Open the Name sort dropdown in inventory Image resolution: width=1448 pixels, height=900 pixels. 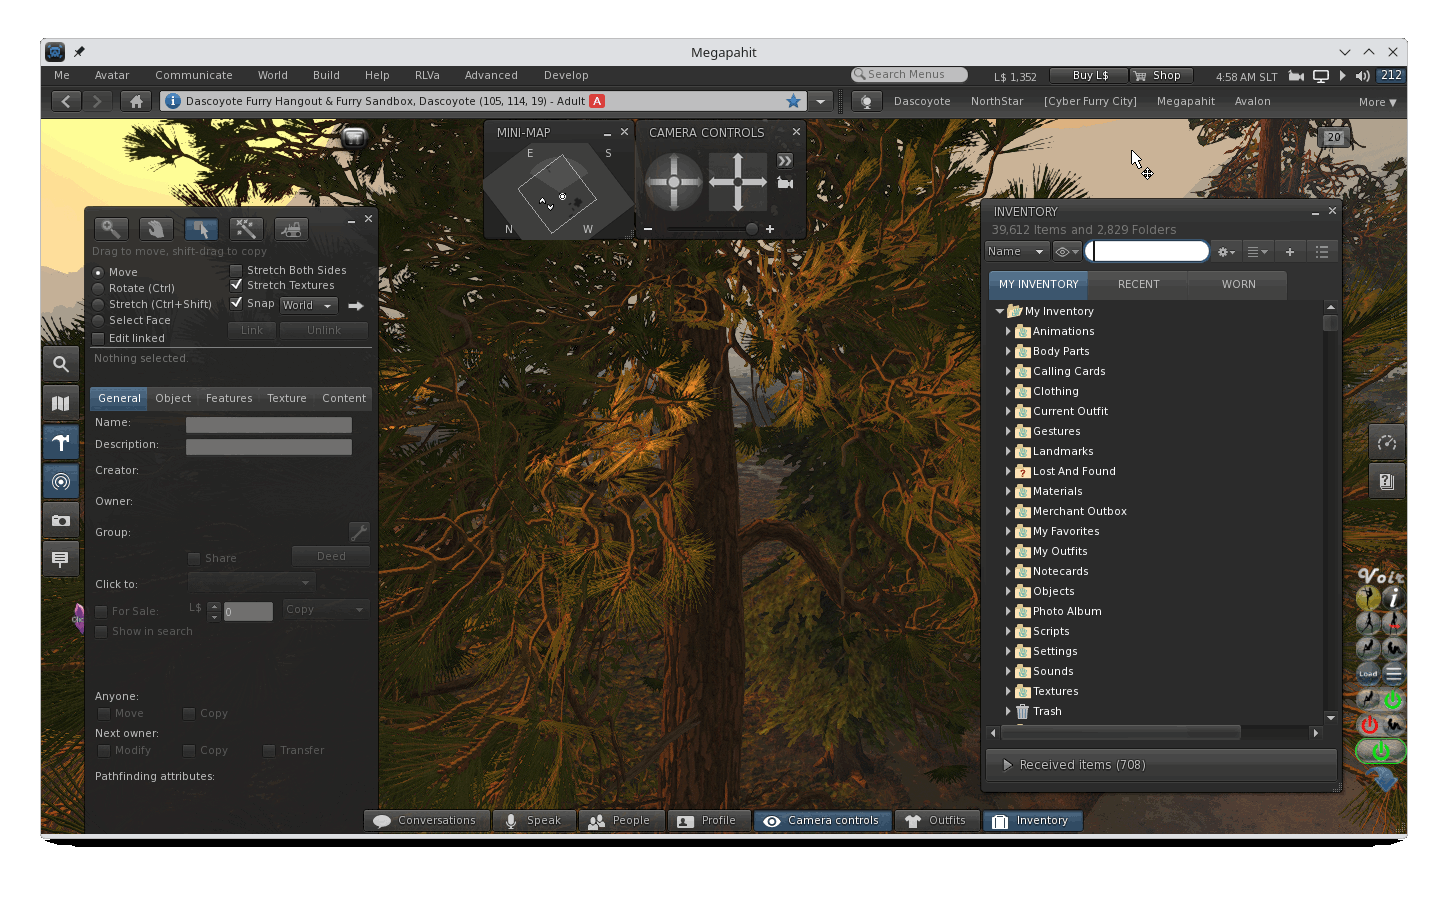coord(1016,251)
